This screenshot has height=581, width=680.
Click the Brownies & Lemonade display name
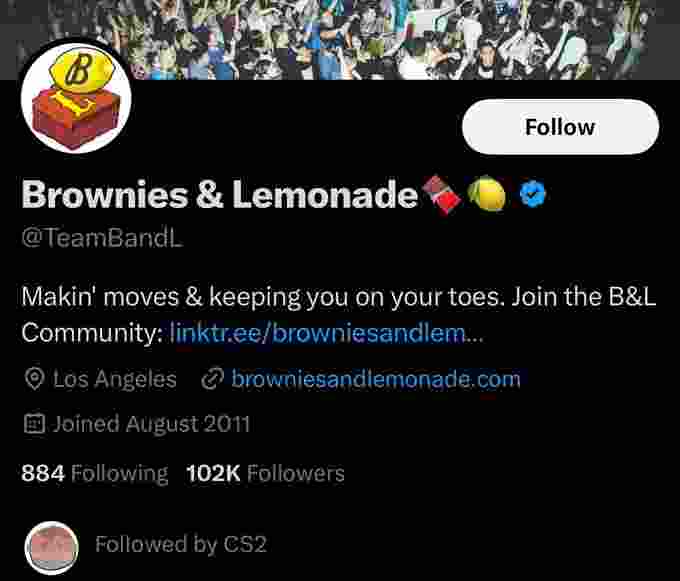pos(219,195)
